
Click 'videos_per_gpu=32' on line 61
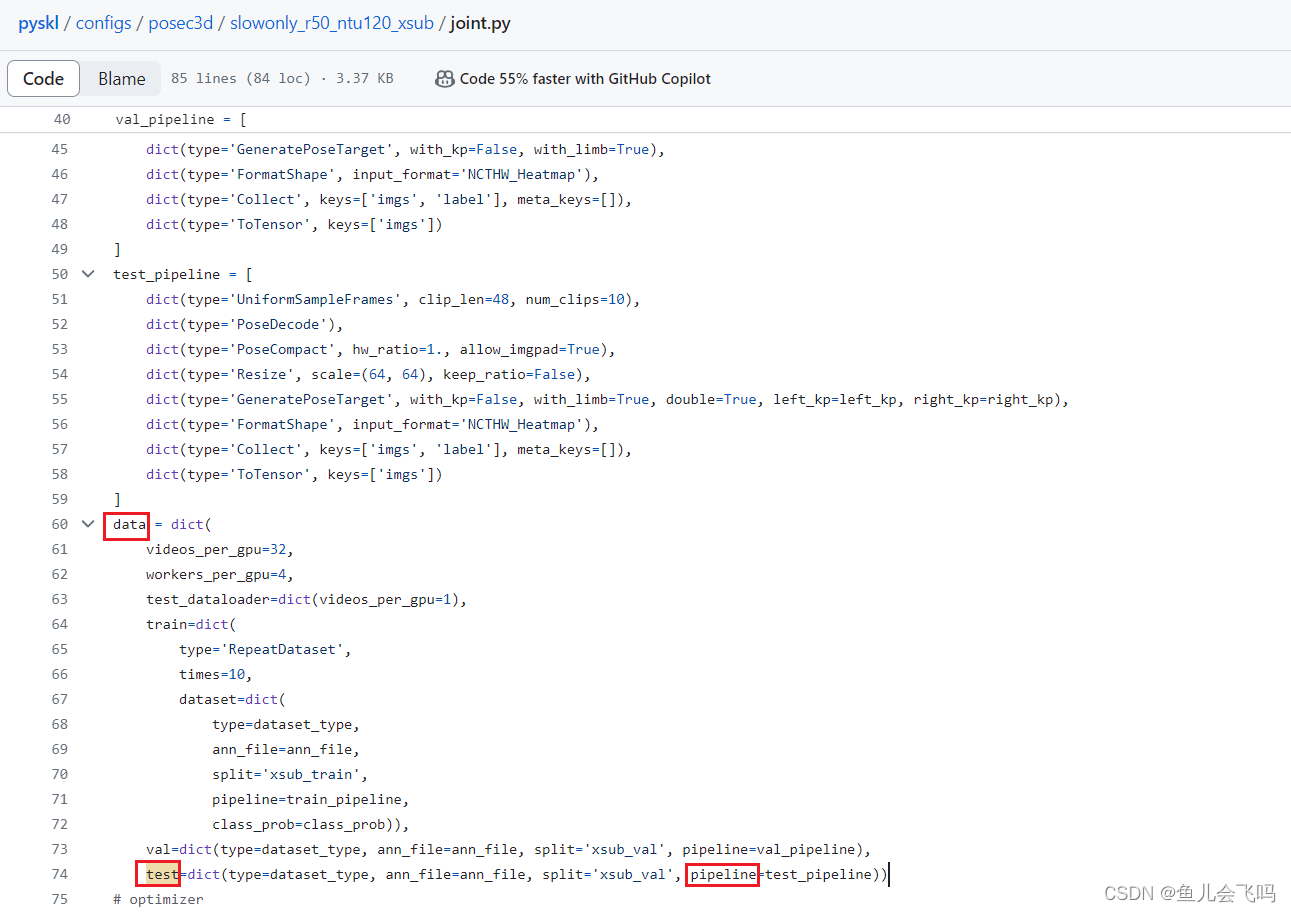point(216,549)
